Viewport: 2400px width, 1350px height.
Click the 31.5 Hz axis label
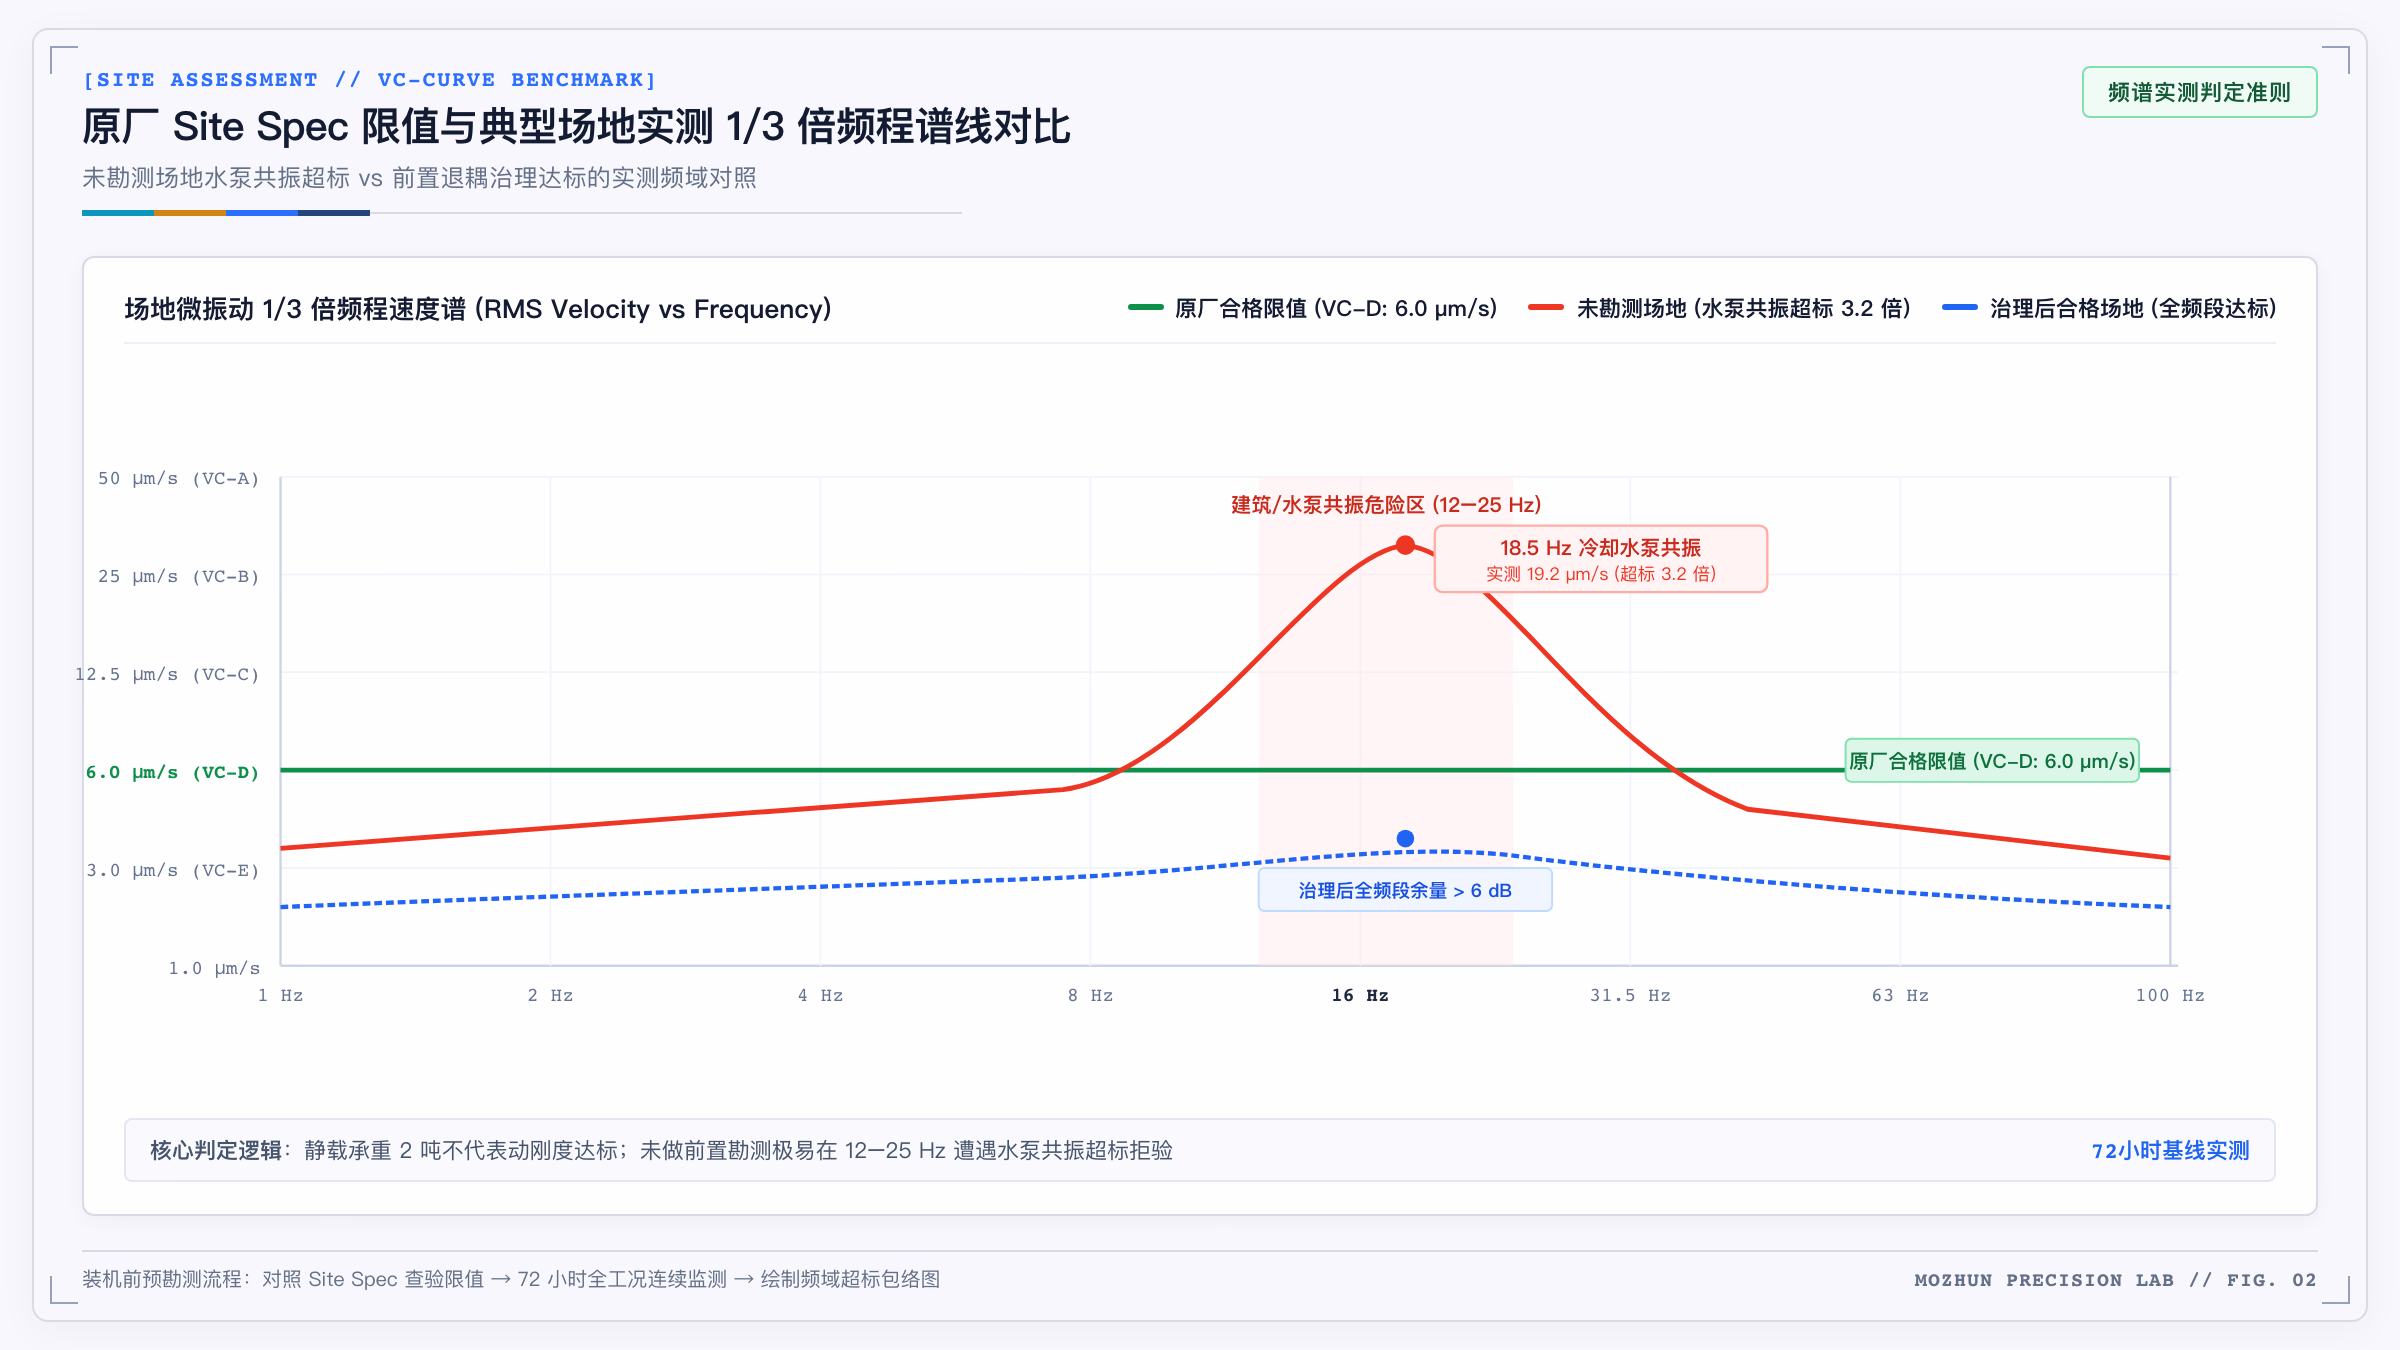(1630, 995)
